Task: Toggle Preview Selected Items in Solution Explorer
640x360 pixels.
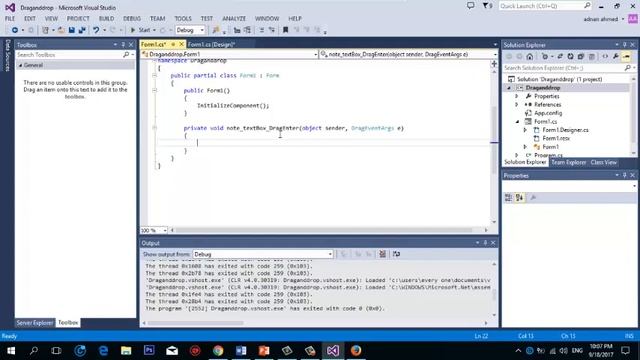Action: click(627, 57)
